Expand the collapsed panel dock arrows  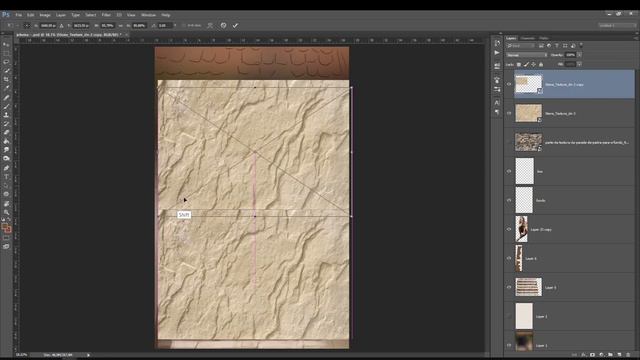click(x=500, y=33)
